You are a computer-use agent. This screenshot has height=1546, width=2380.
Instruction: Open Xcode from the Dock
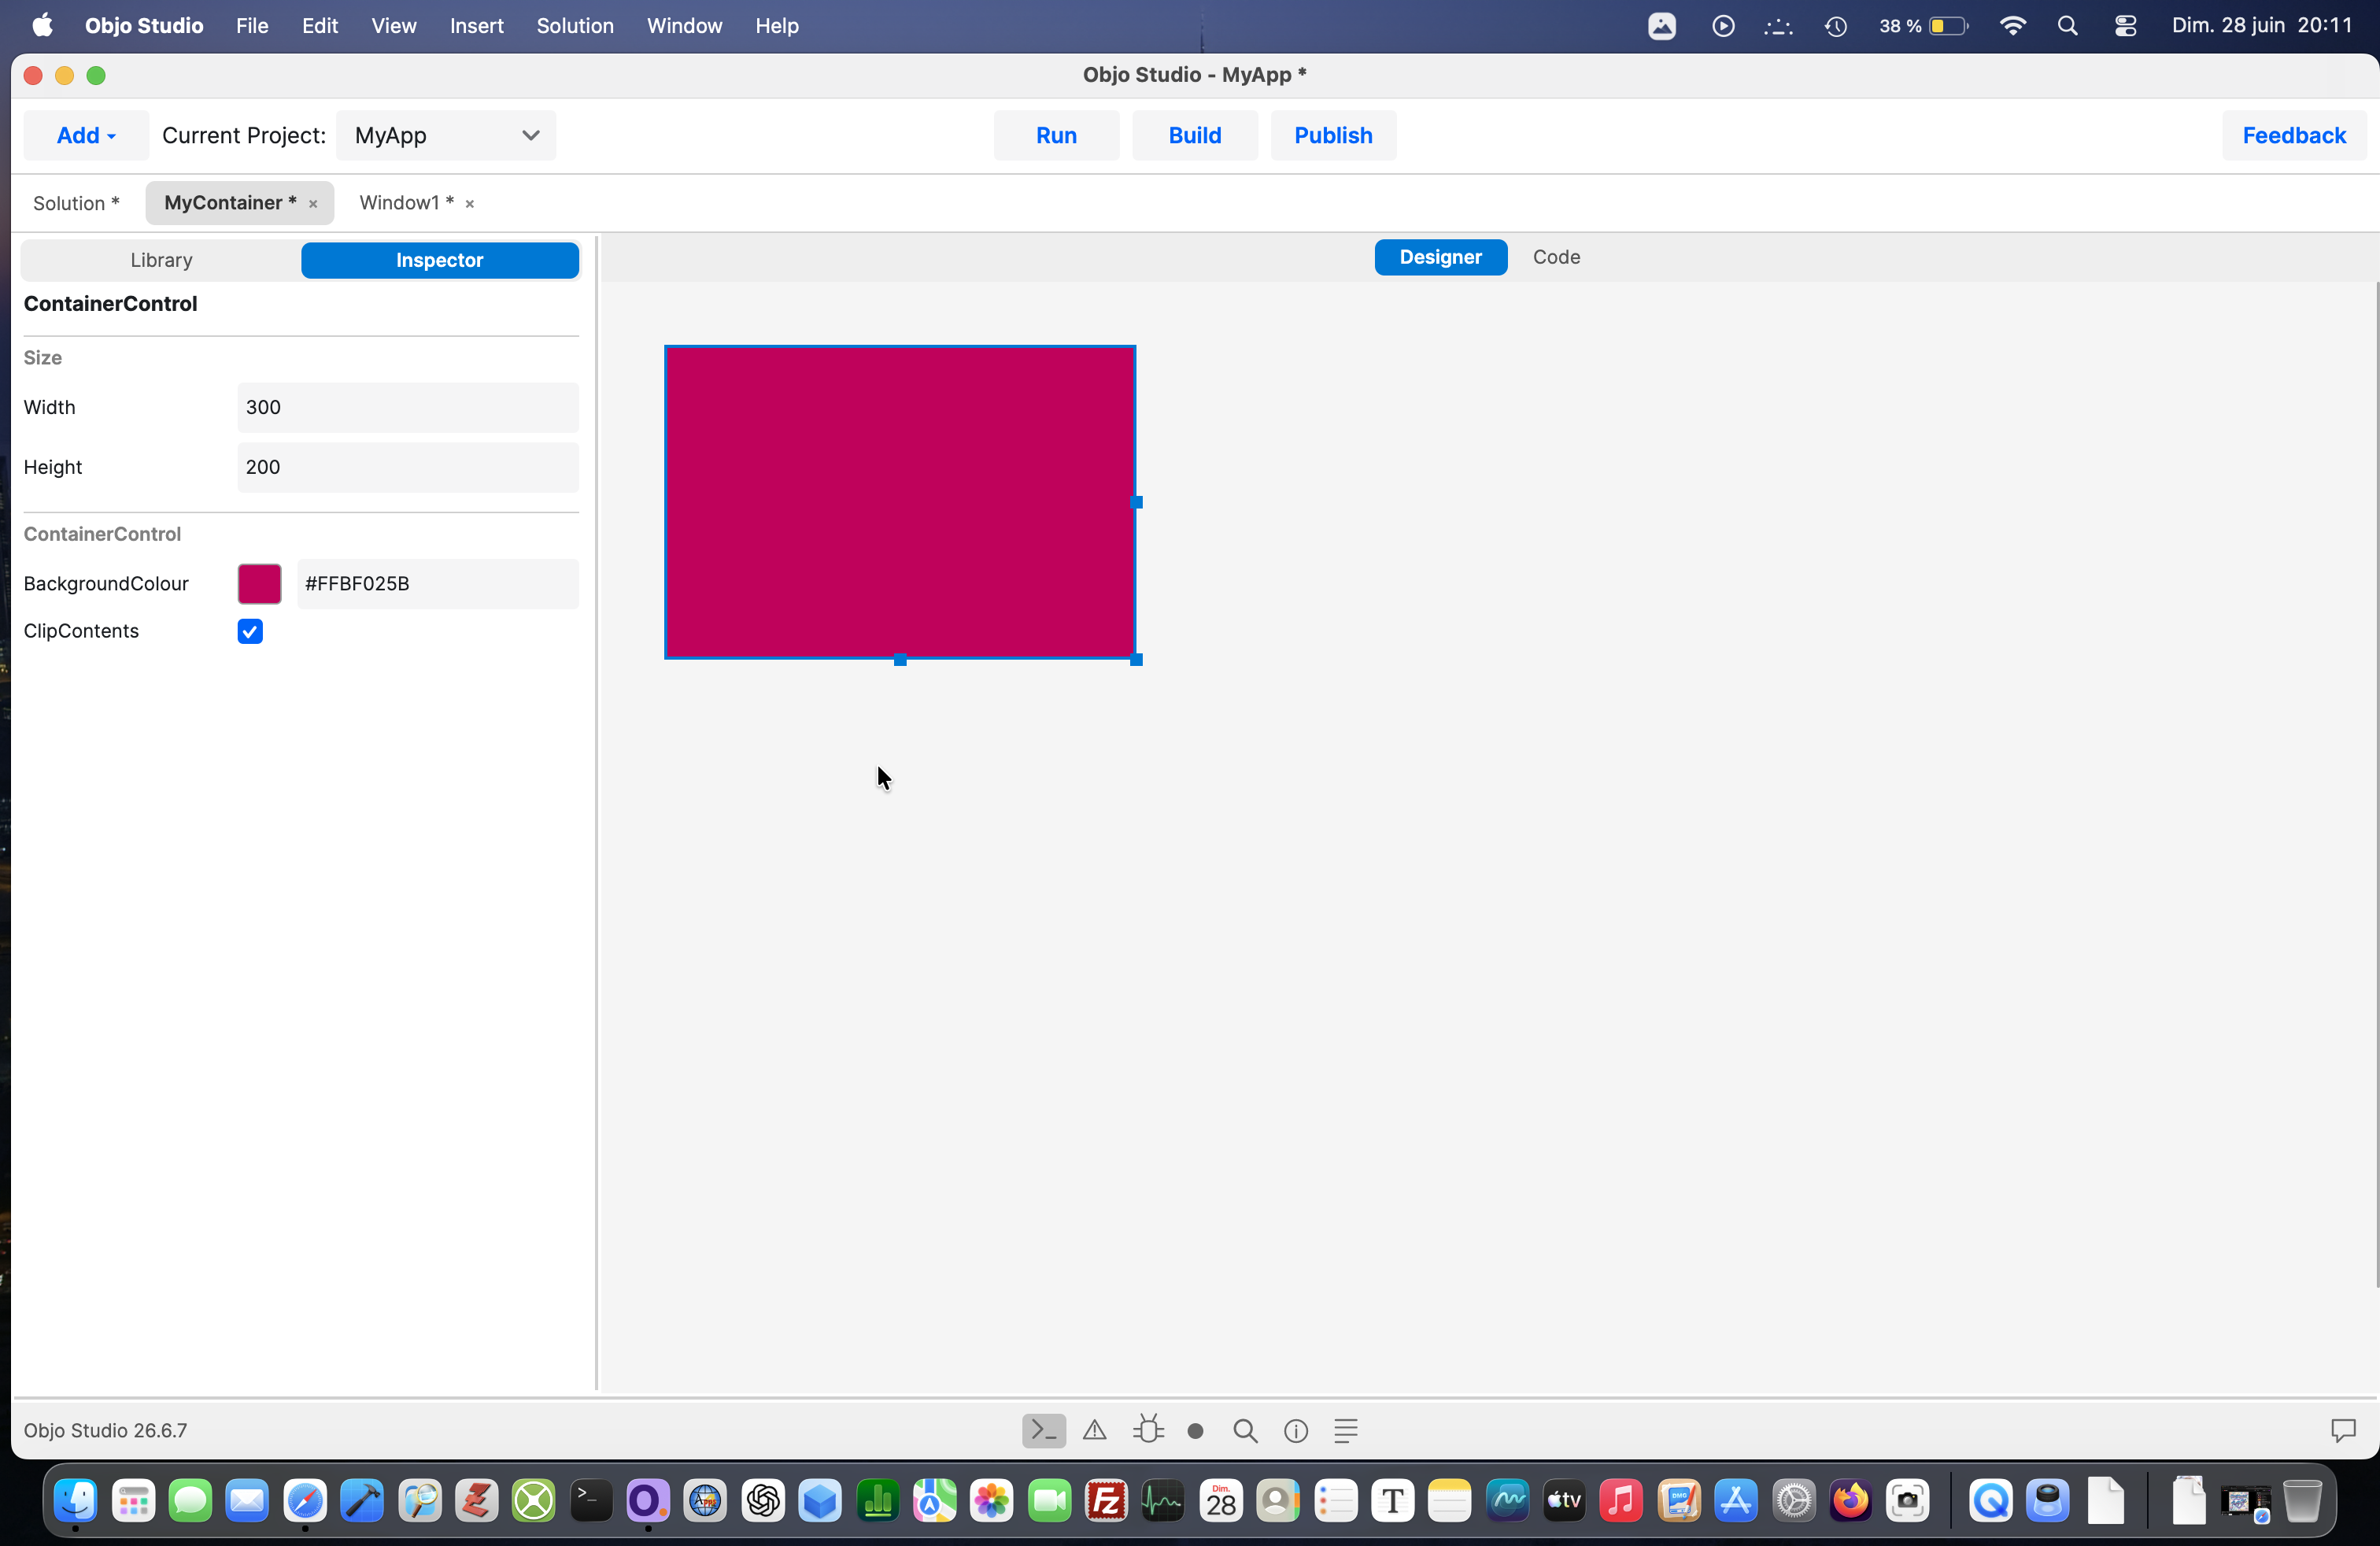coord(362,1500)
